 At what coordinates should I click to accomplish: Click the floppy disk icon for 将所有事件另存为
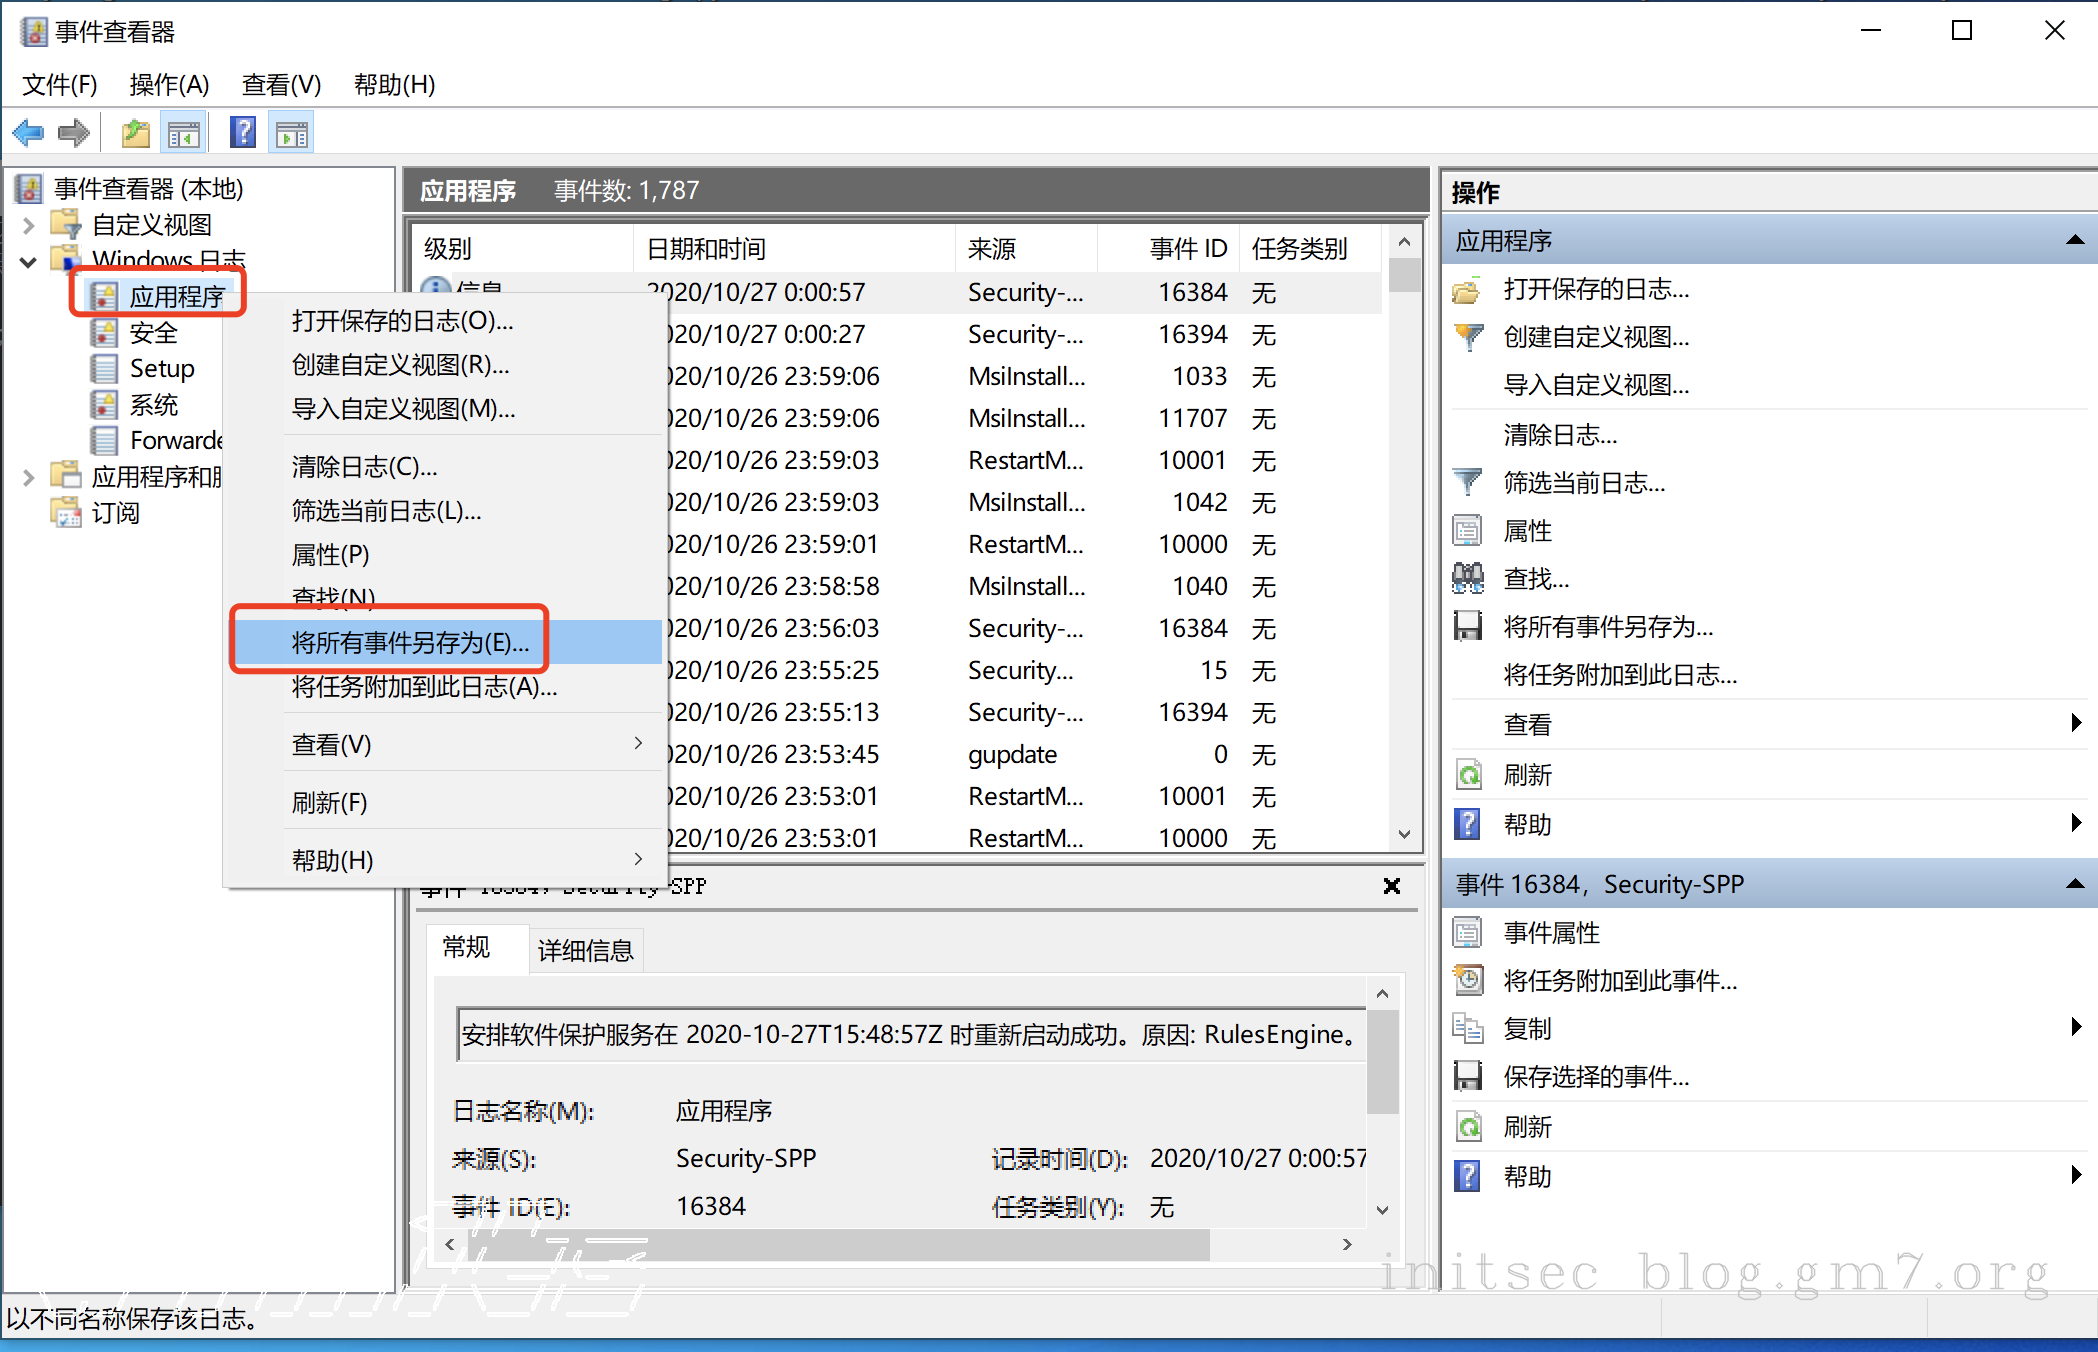pyautogui.click(x=1467, y=627)
